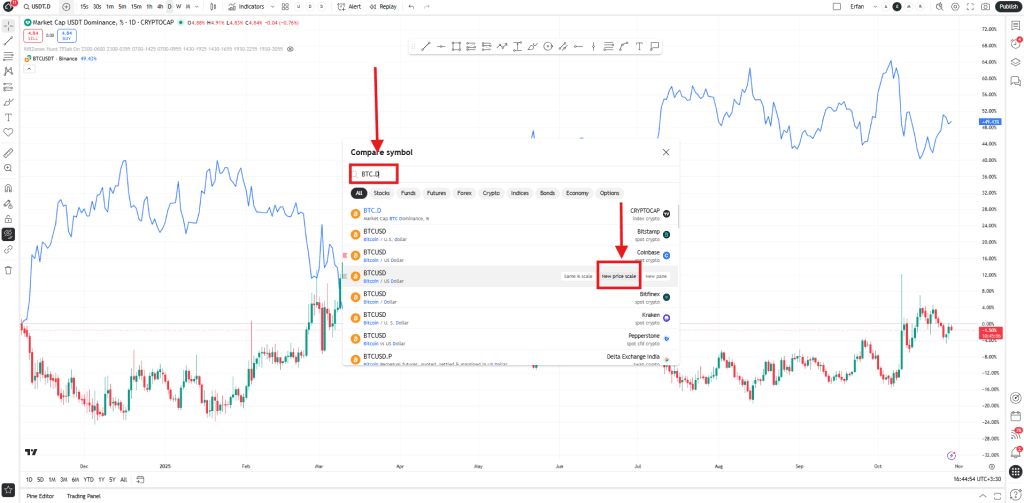Click the trash icon to remove drawings
This screenshot has width=1024, height=503.
tap(8, 270)
